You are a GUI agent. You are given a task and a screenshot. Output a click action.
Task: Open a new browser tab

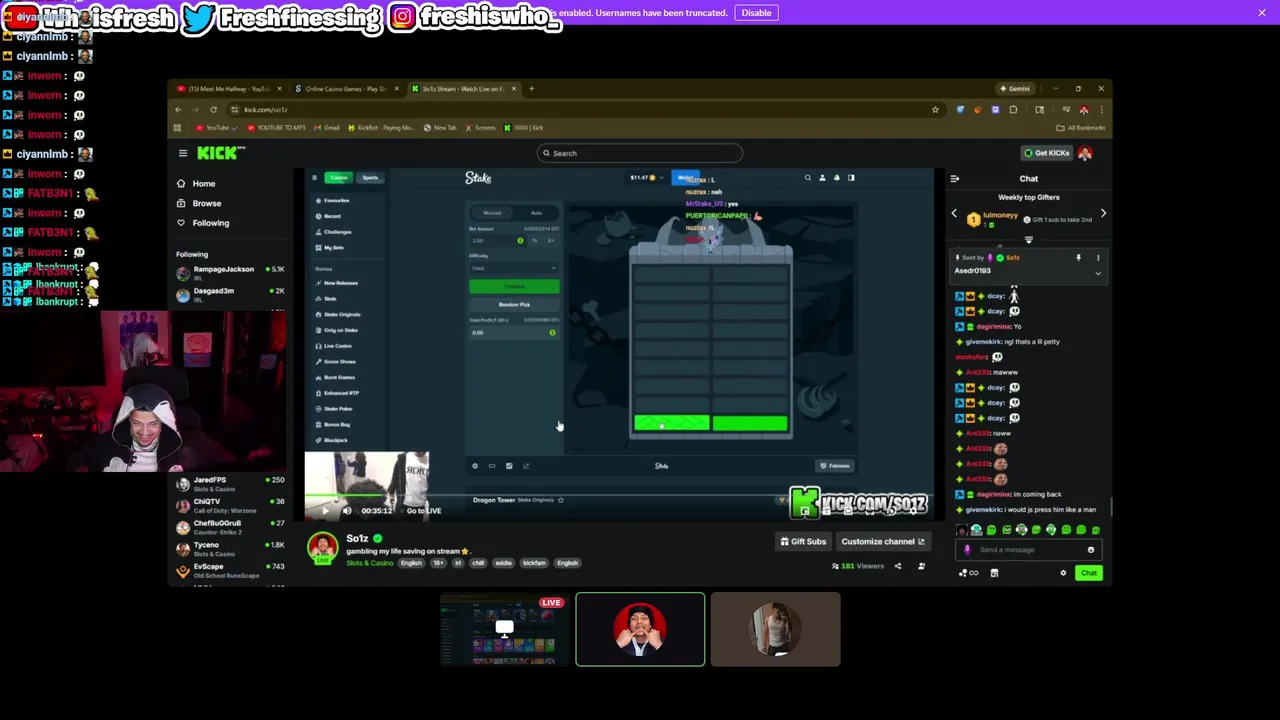pos(531,89)
